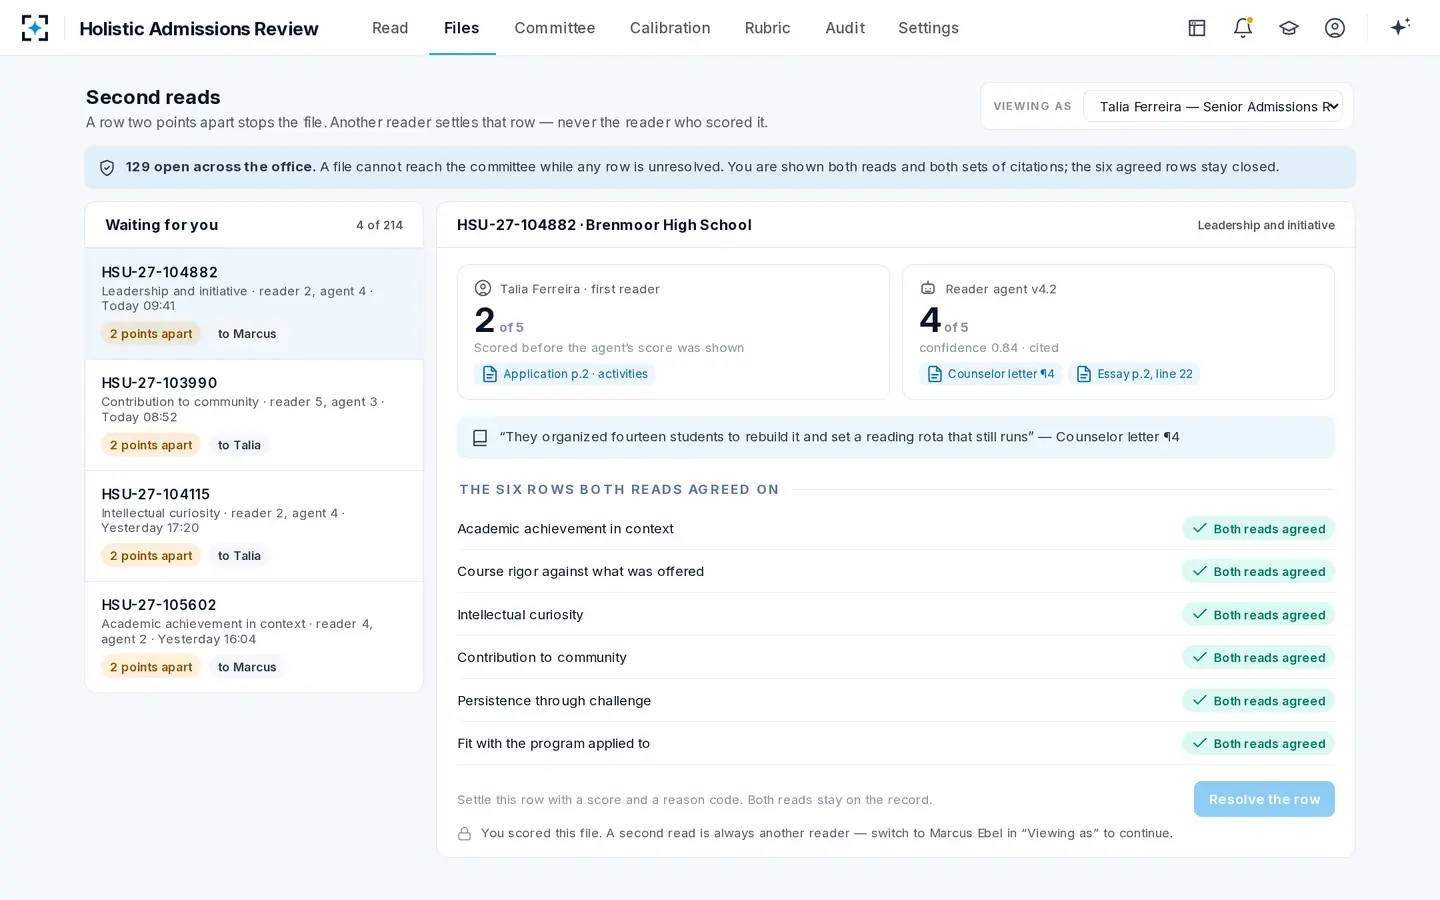Click the lock icon beside 'You scored this file'

coord(465,834)
